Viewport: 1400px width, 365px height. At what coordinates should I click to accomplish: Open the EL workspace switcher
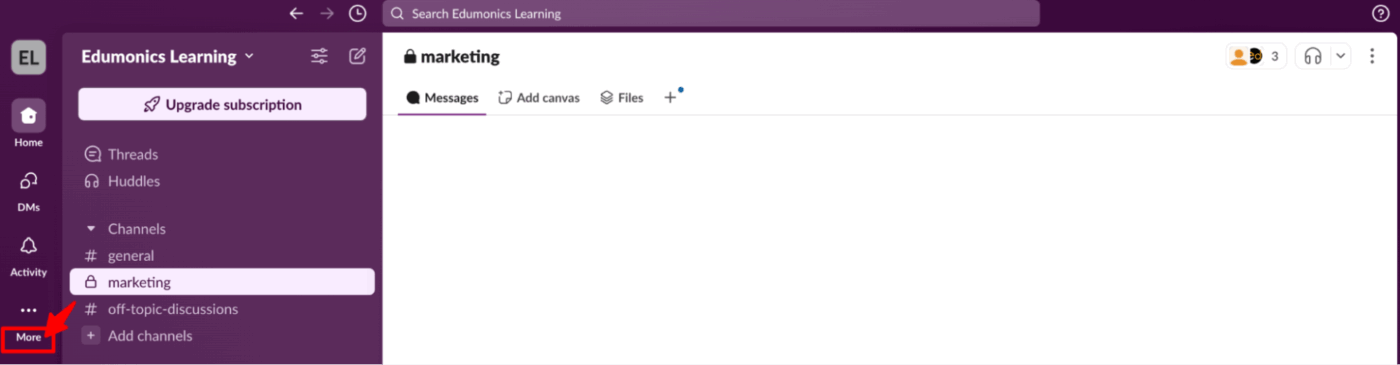[29, 58]
